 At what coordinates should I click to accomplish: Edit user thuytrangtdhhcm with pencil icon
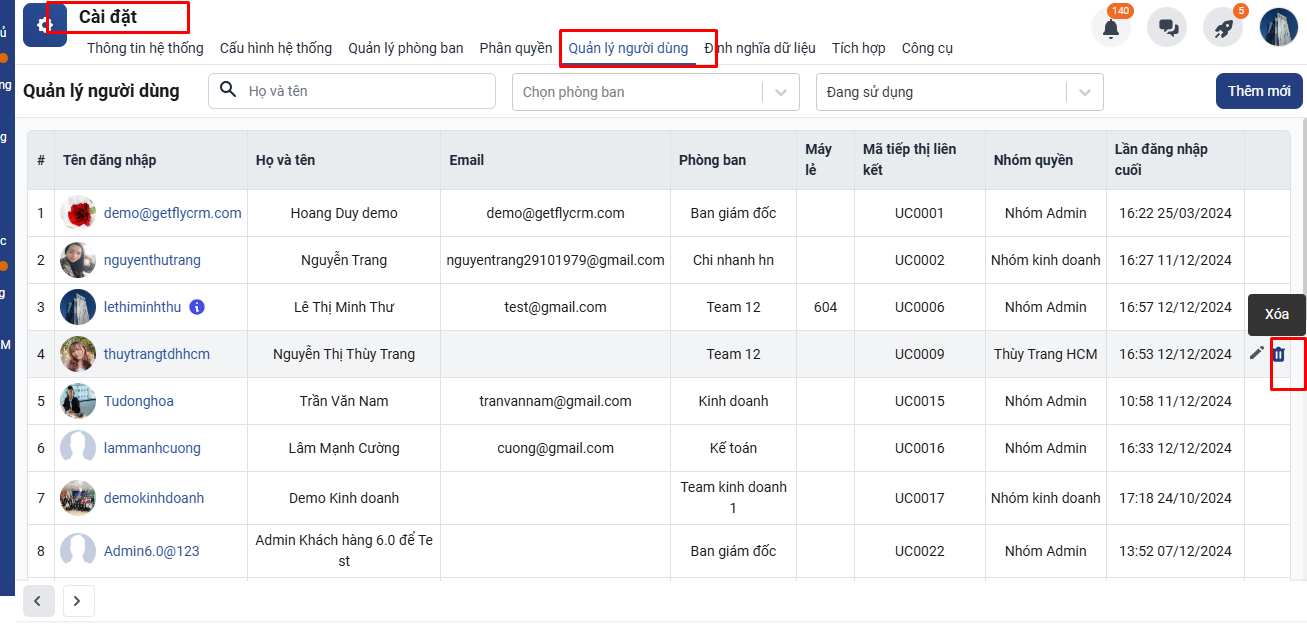point(1256,353)
